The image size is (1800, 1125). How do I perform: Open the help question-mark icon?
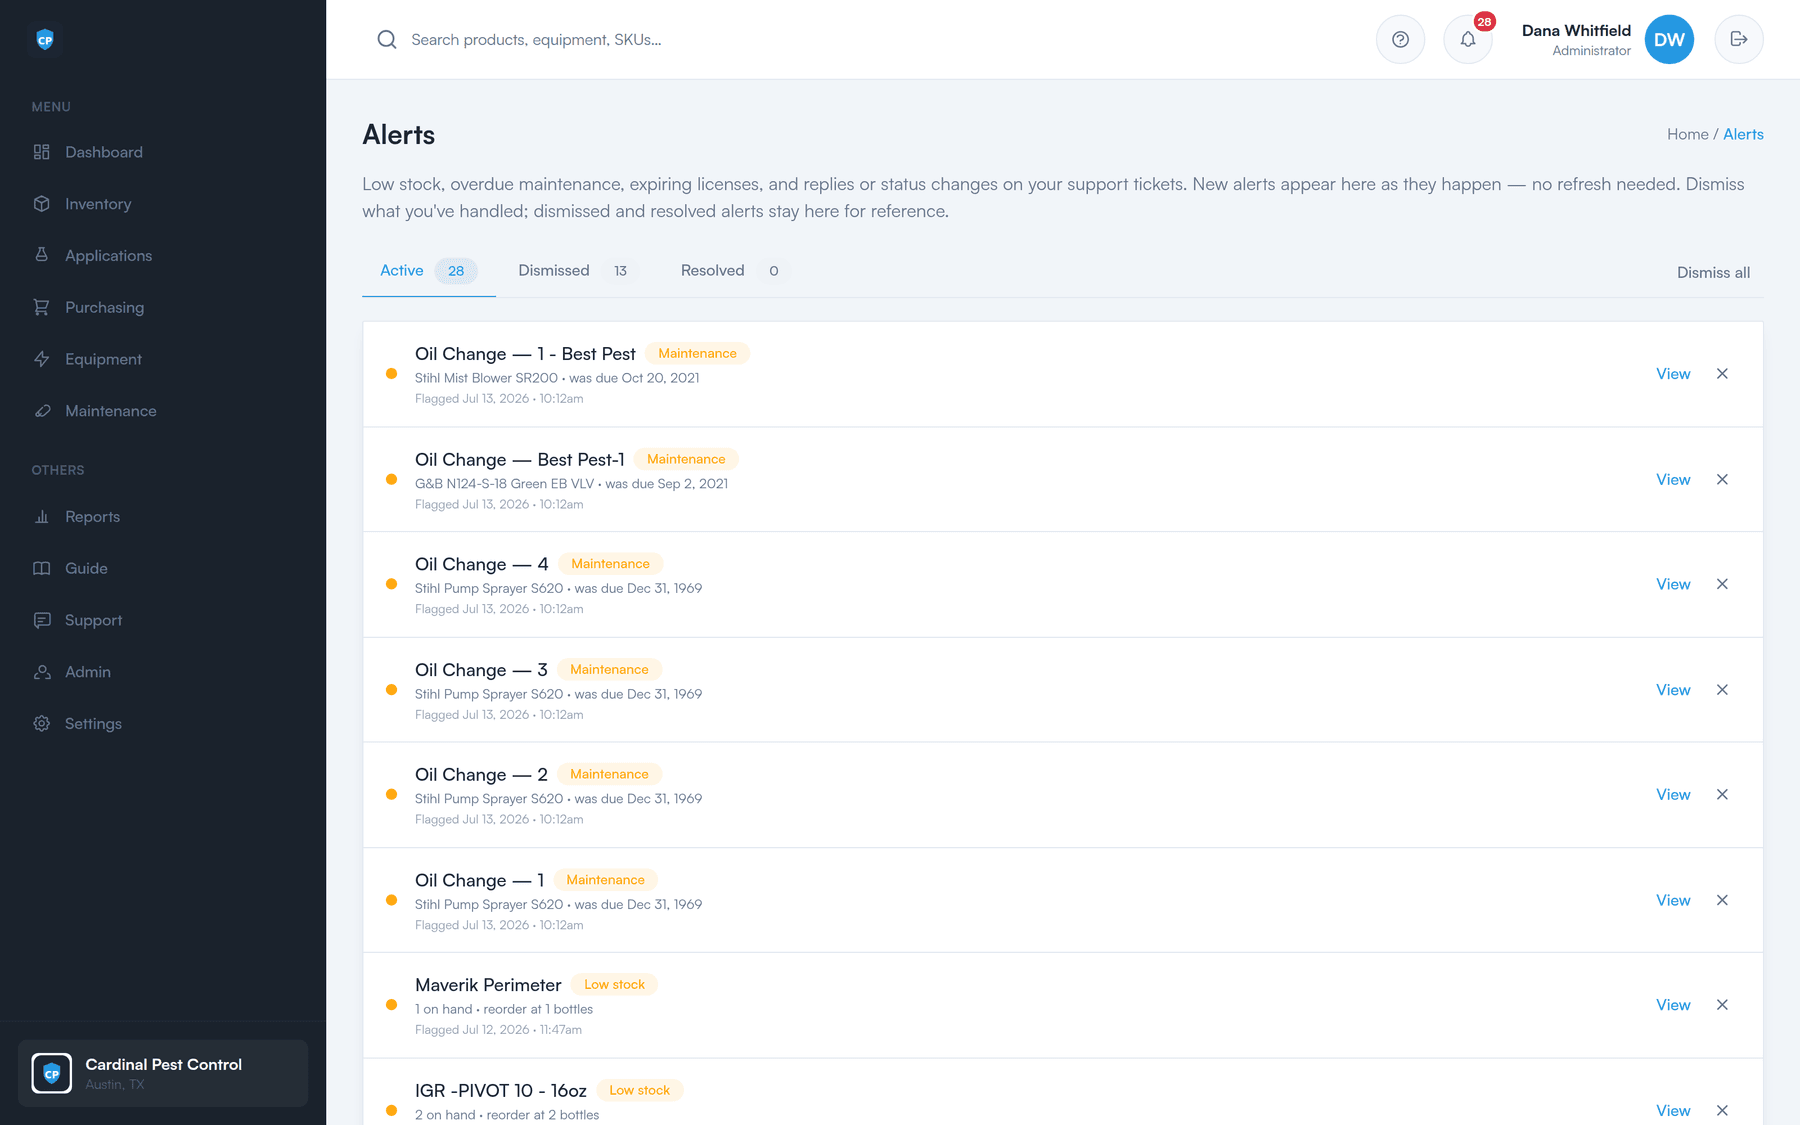(1400, 40)
